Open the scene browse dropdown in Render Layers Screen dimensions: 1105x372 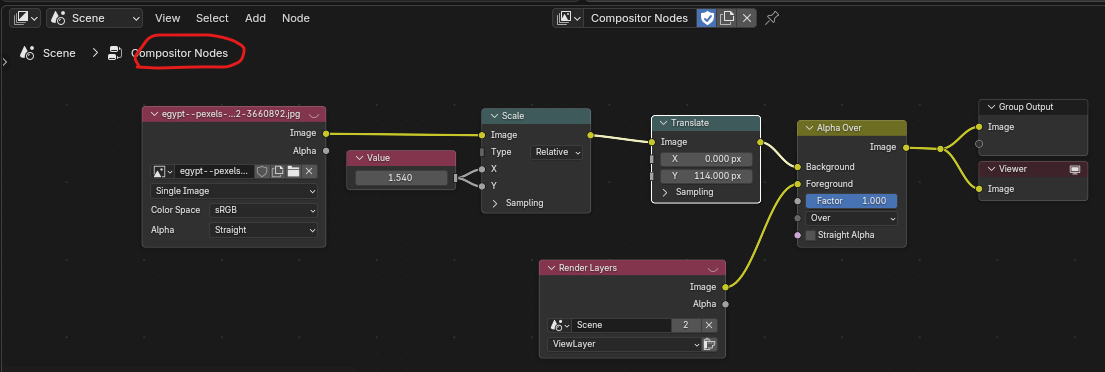pos(560,325)
